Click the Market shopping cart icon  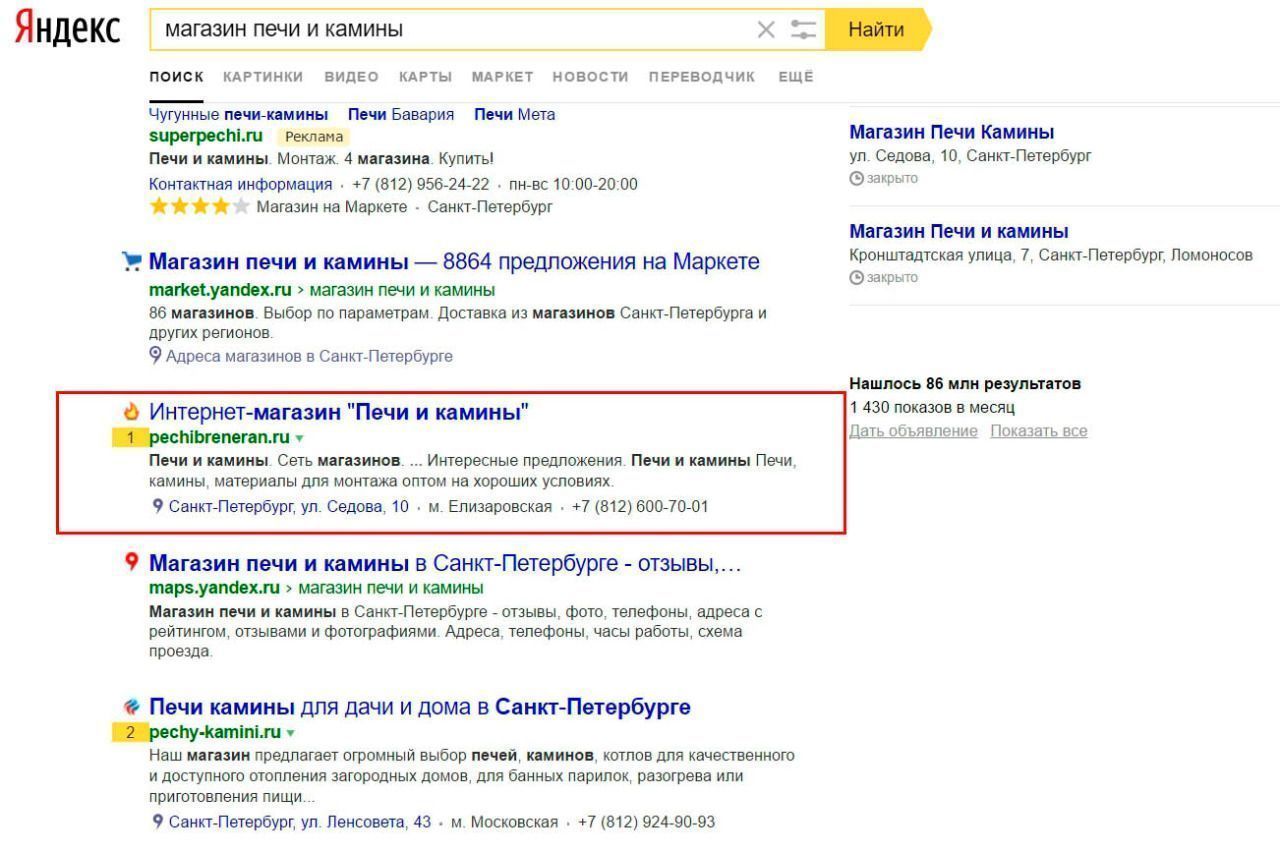click(131, 262)
